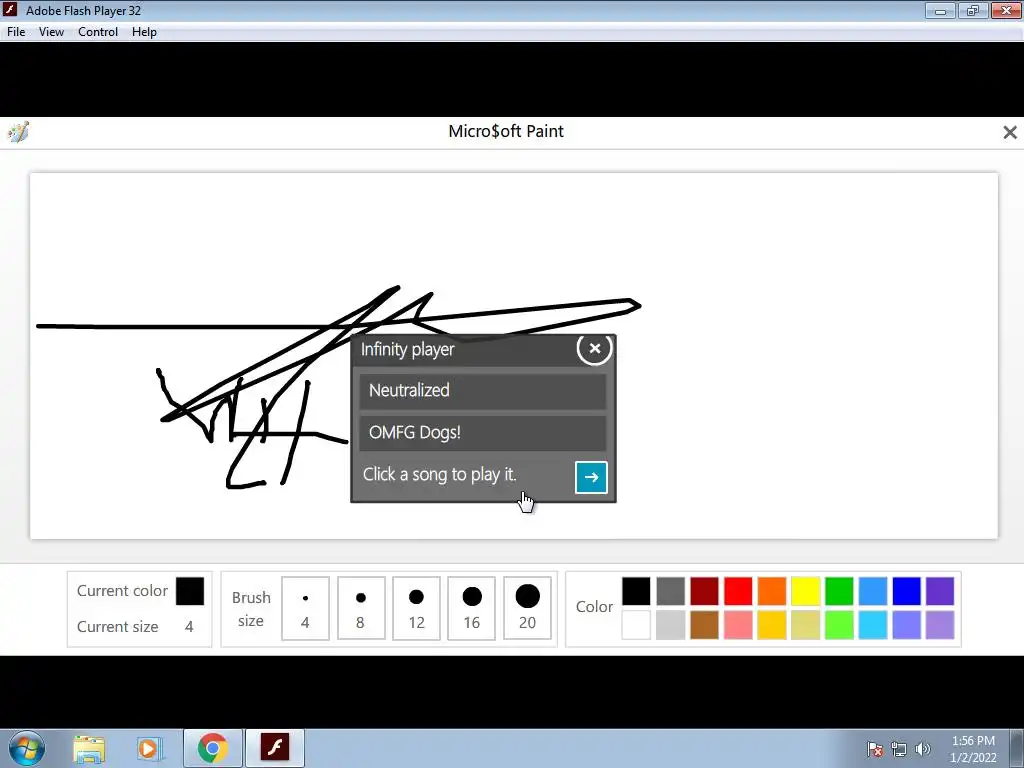
Task: Pick the periwinkle light blue color swatch
Action: [906, 625]
